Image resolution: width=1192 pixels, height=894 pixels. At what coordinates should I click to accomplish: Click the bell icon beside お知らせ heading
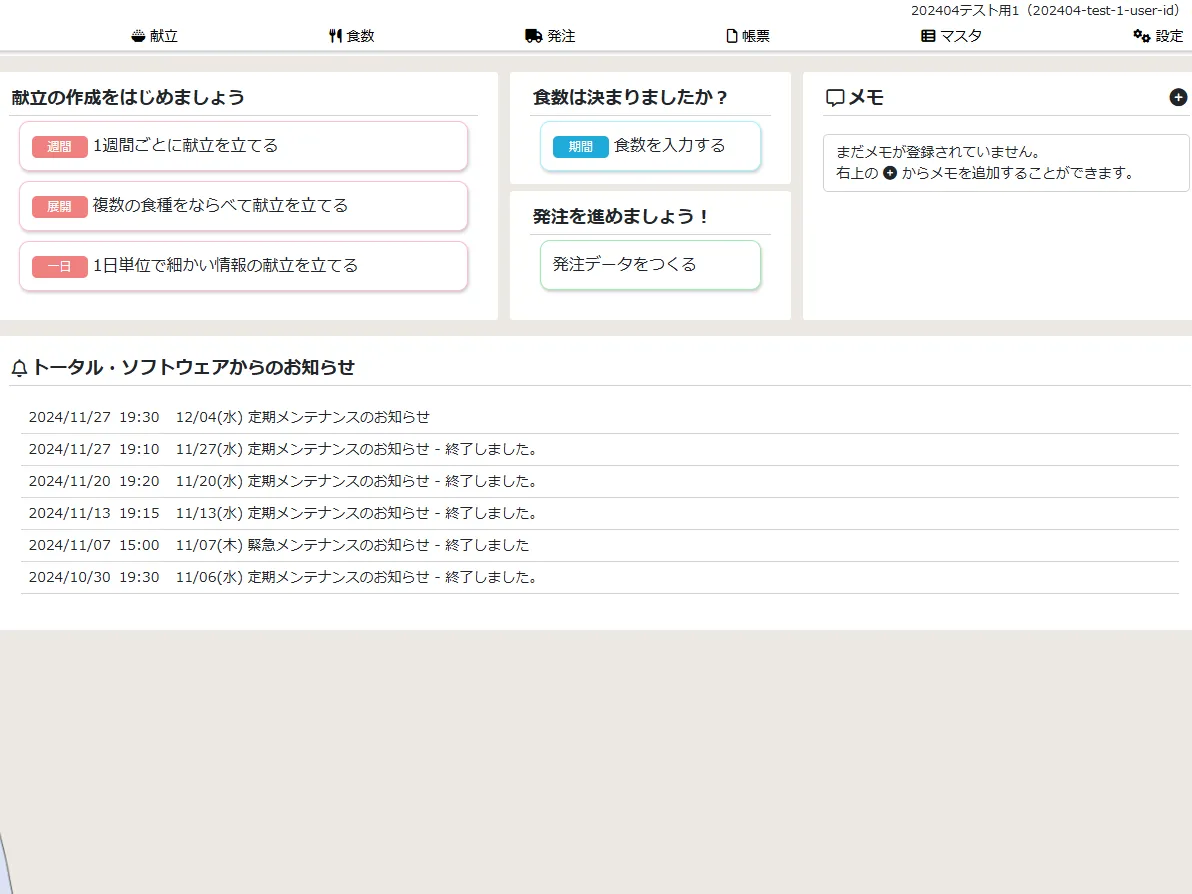point(19,368)
